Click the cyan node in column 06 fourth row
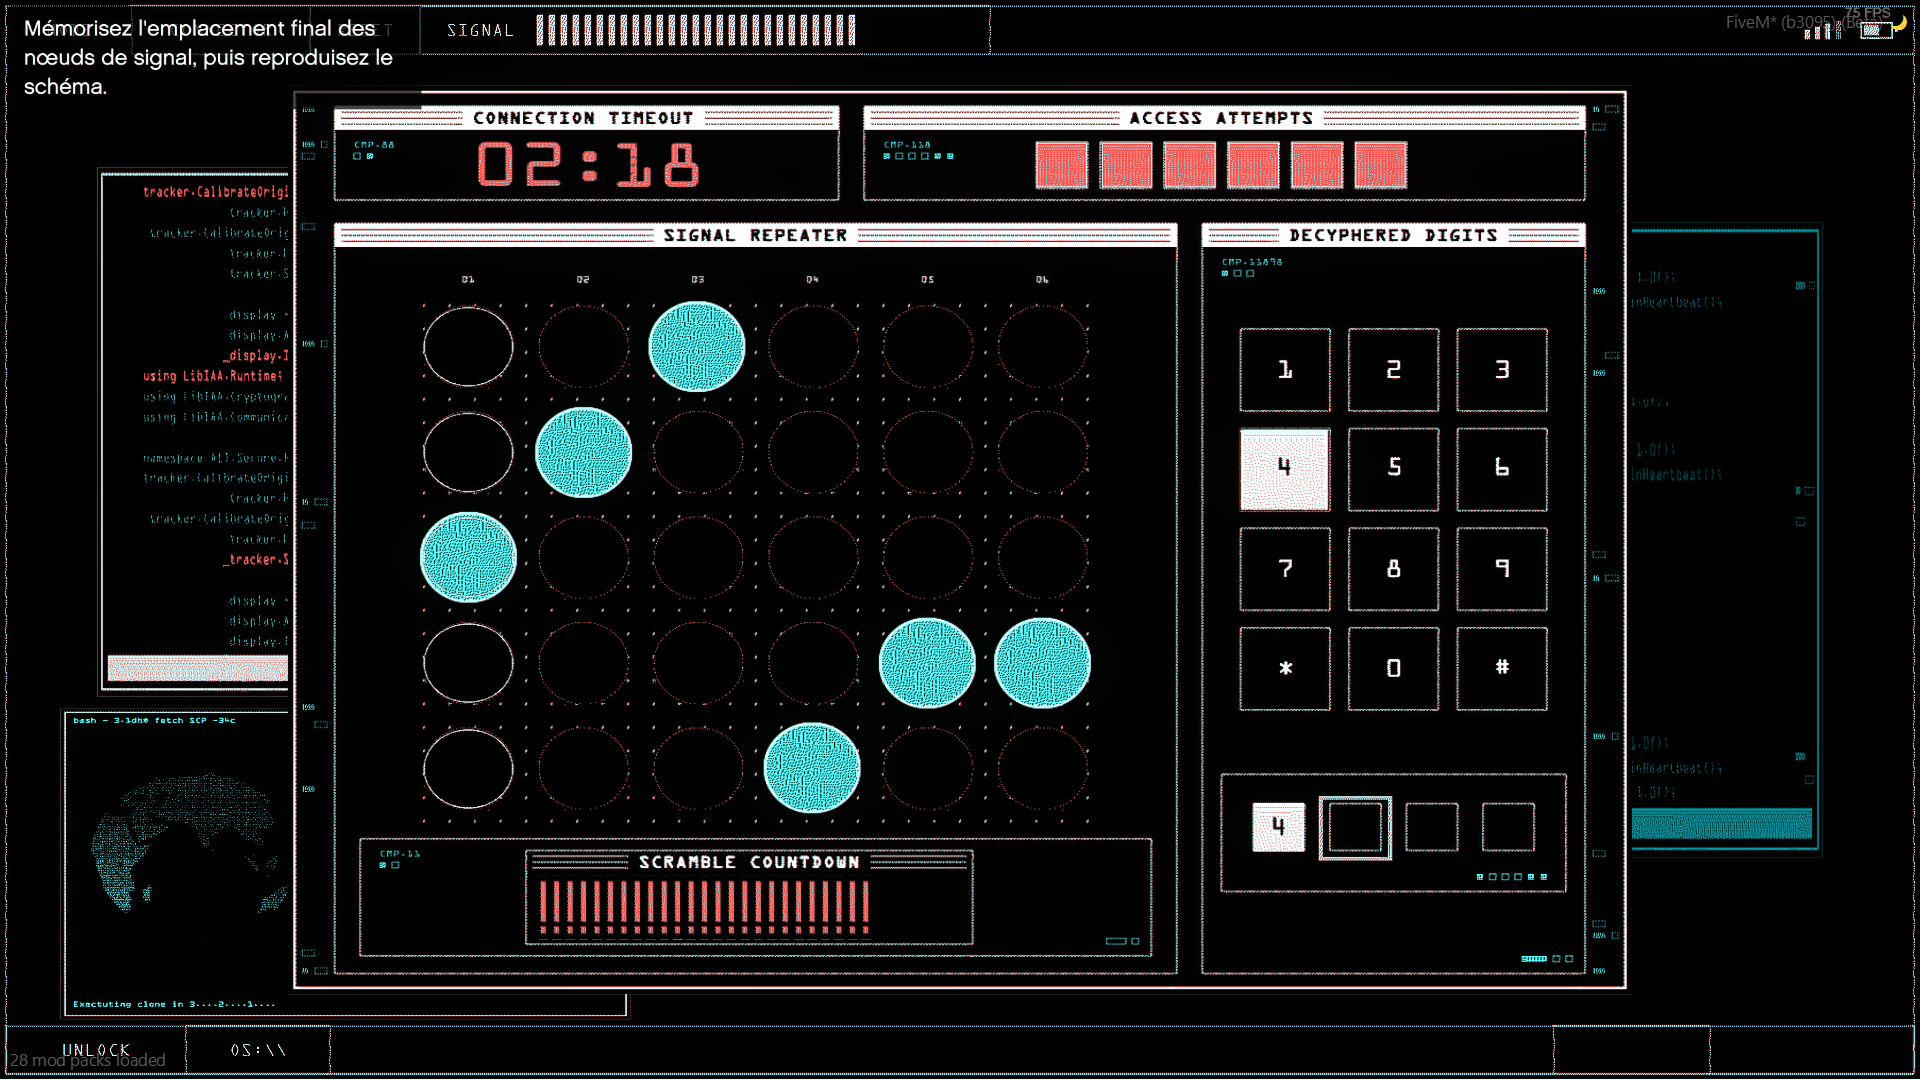This screenshot has width=1920, height=1080. pos(1042,663)
